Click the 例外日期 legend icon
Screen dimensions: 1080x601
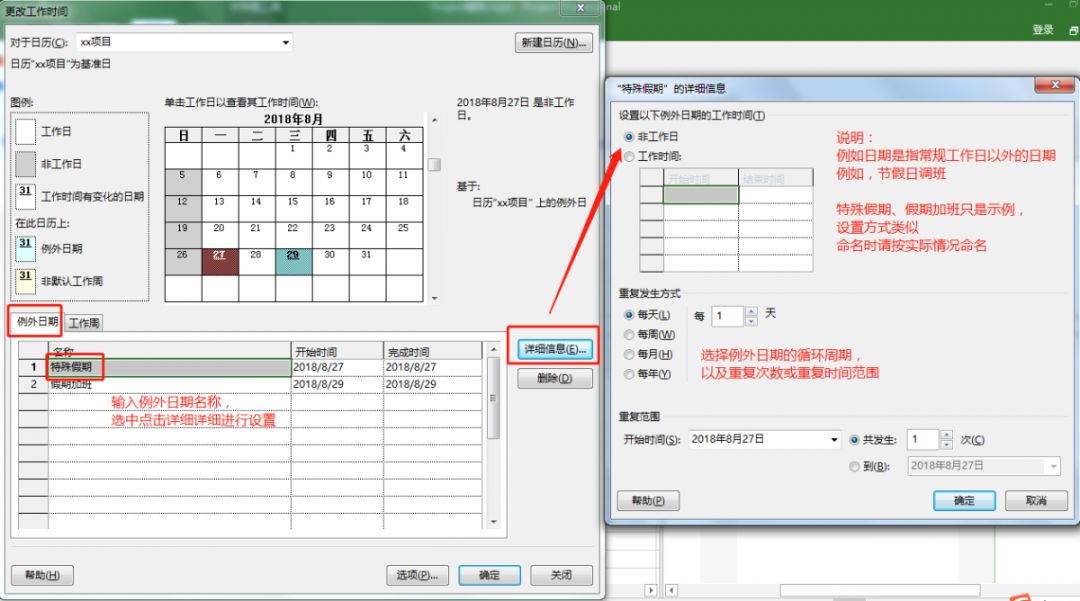[25, 249]
